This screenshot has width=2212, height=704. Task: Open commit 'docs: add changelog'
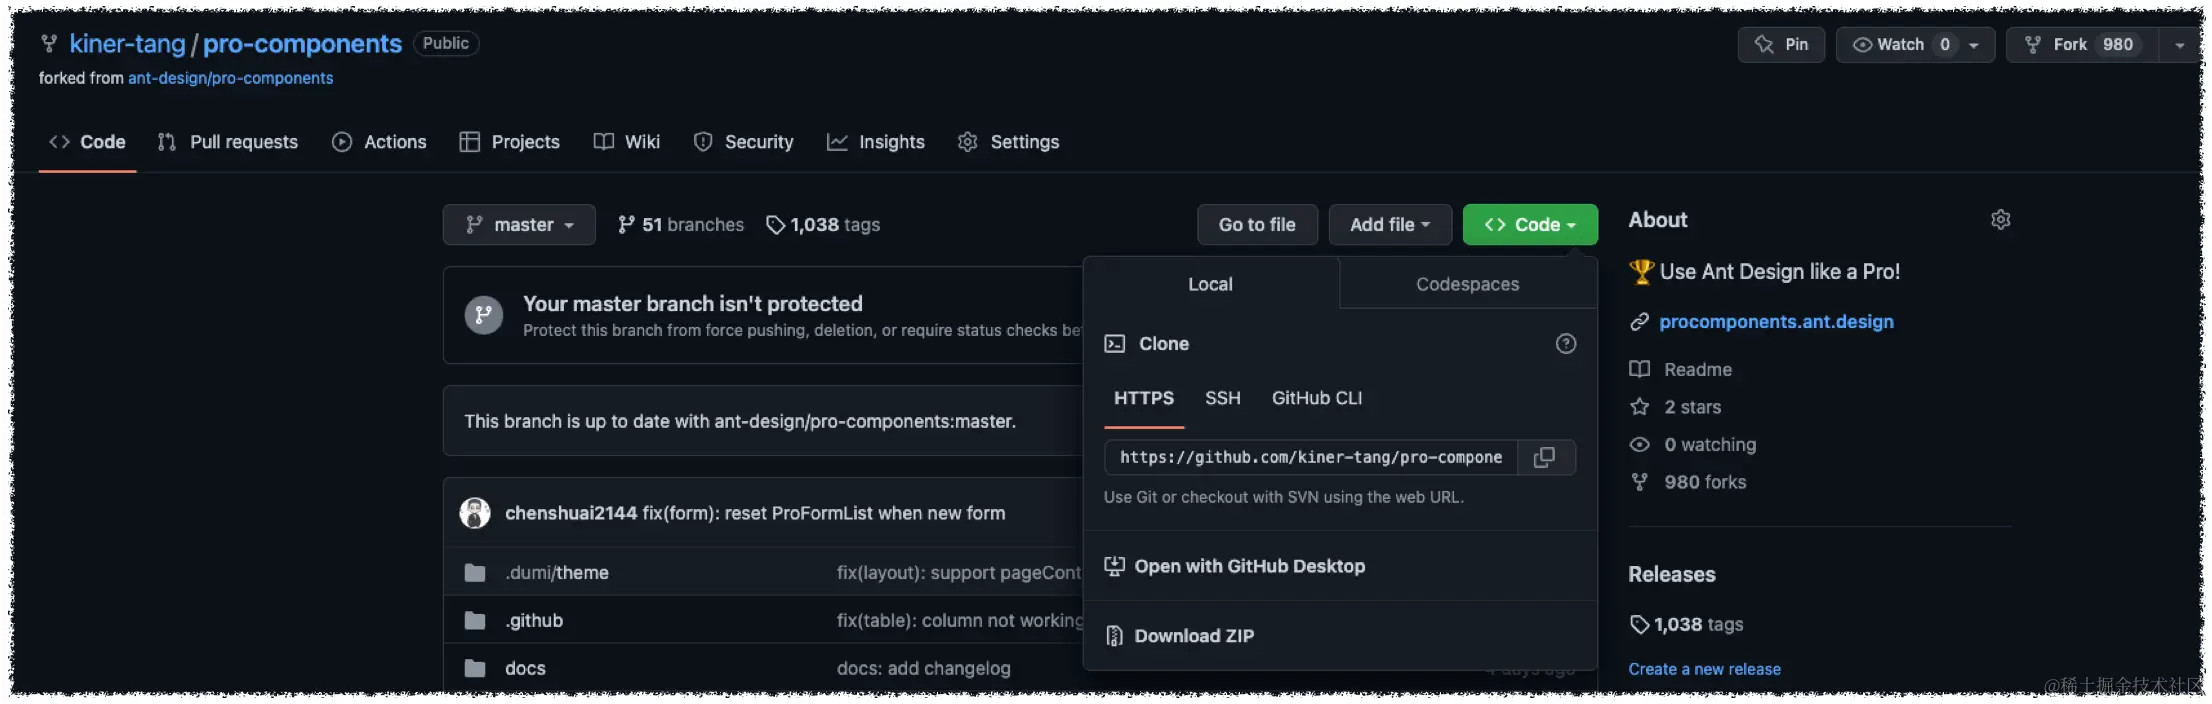[x=924, y=668]
